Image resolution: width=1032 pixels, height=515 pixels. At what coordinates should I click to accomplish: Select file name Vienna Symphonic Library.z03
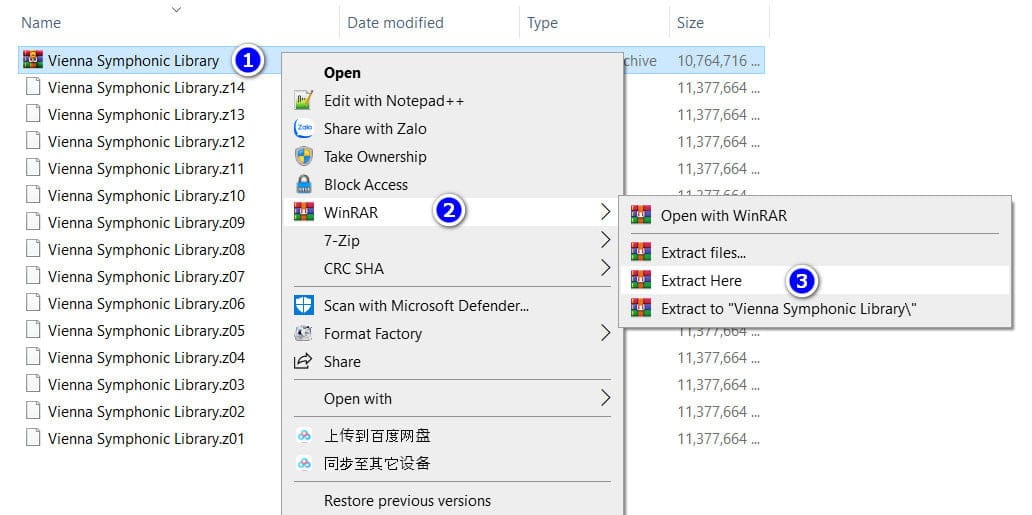(x=146, y=385)
